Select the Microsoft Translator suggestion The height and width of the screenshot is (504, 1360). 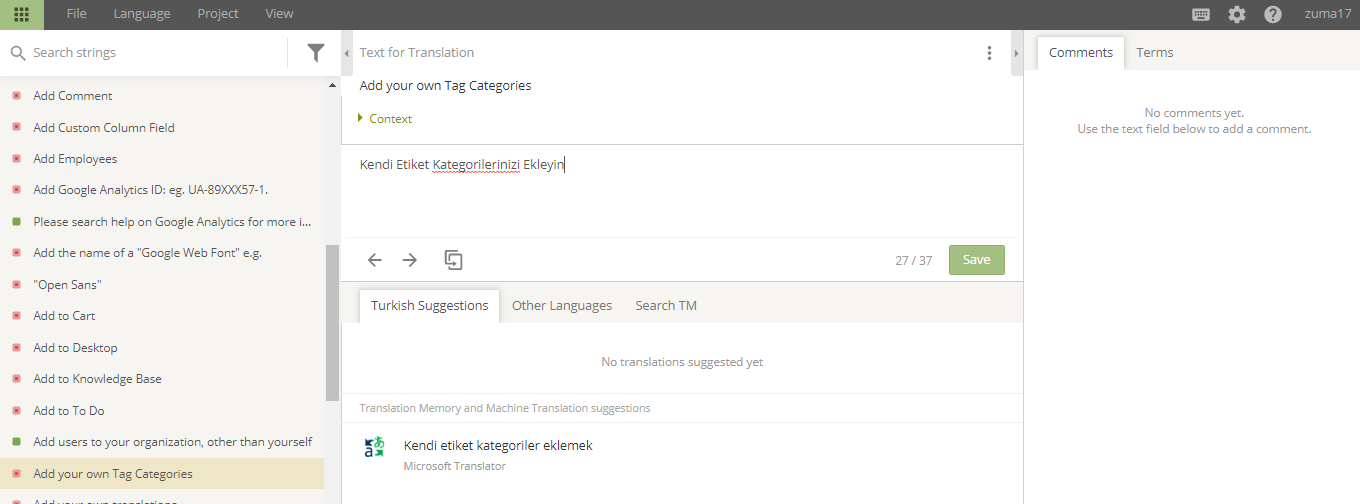click(682, 455)
